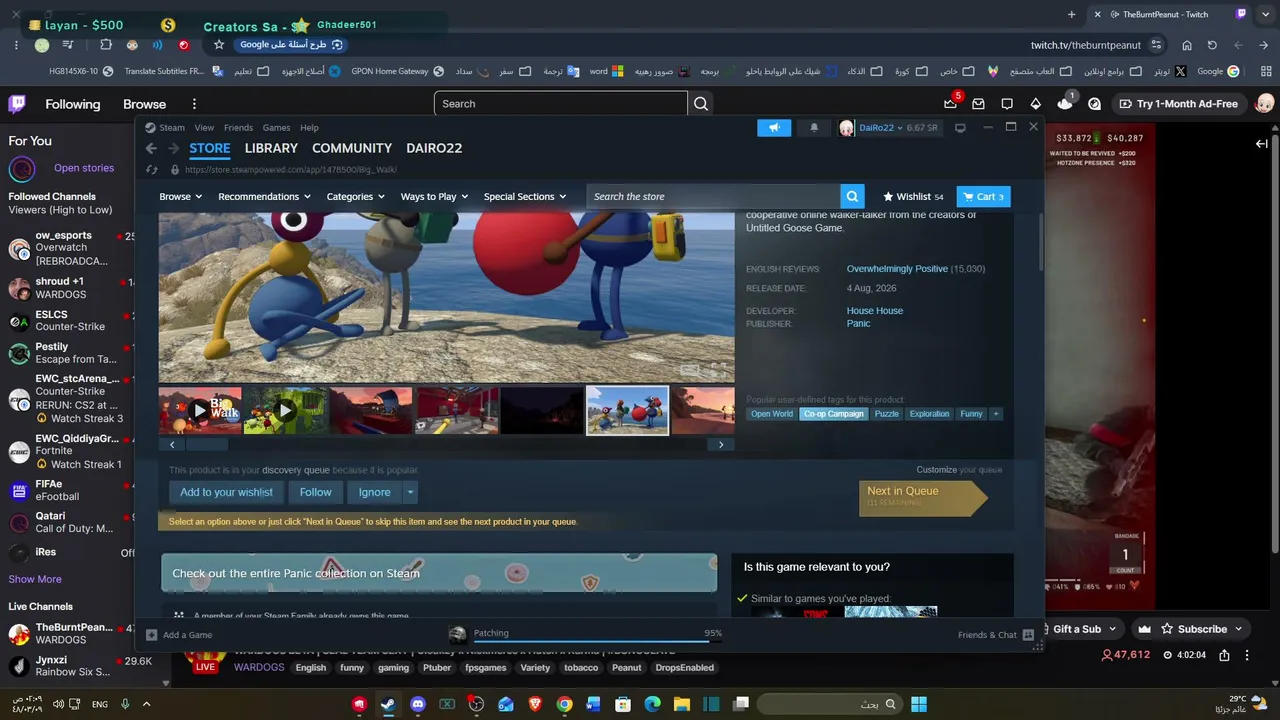Click the Co-op Campaign tag
This screenshot has width=1280, height=720.
pyautogui.click(x=833, y=414)
